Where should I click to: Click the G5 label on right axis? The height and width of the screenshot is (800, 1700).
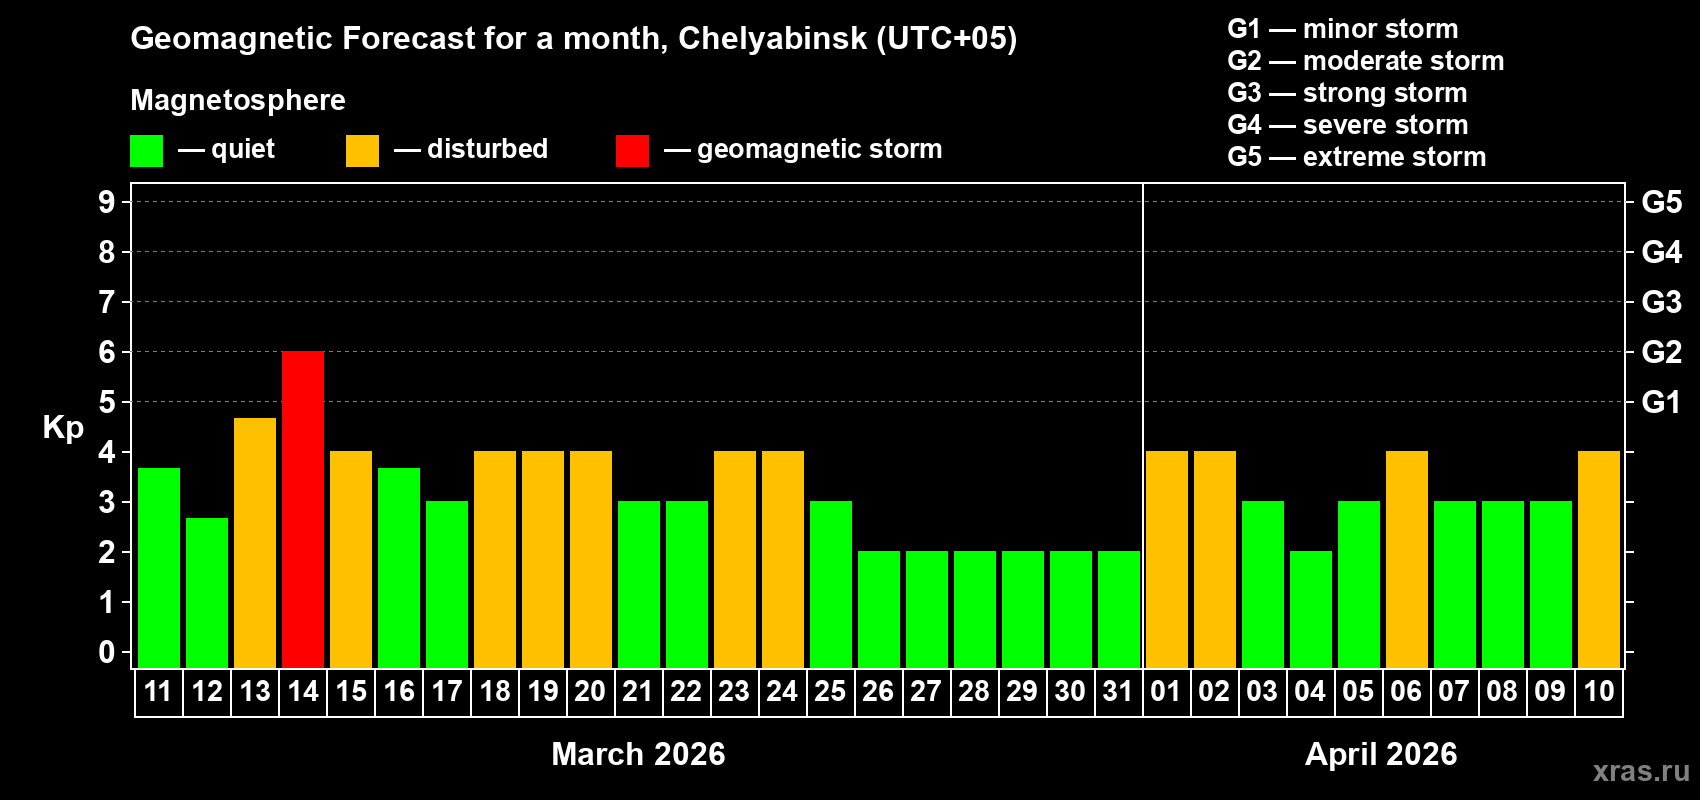coord(1662,202)
